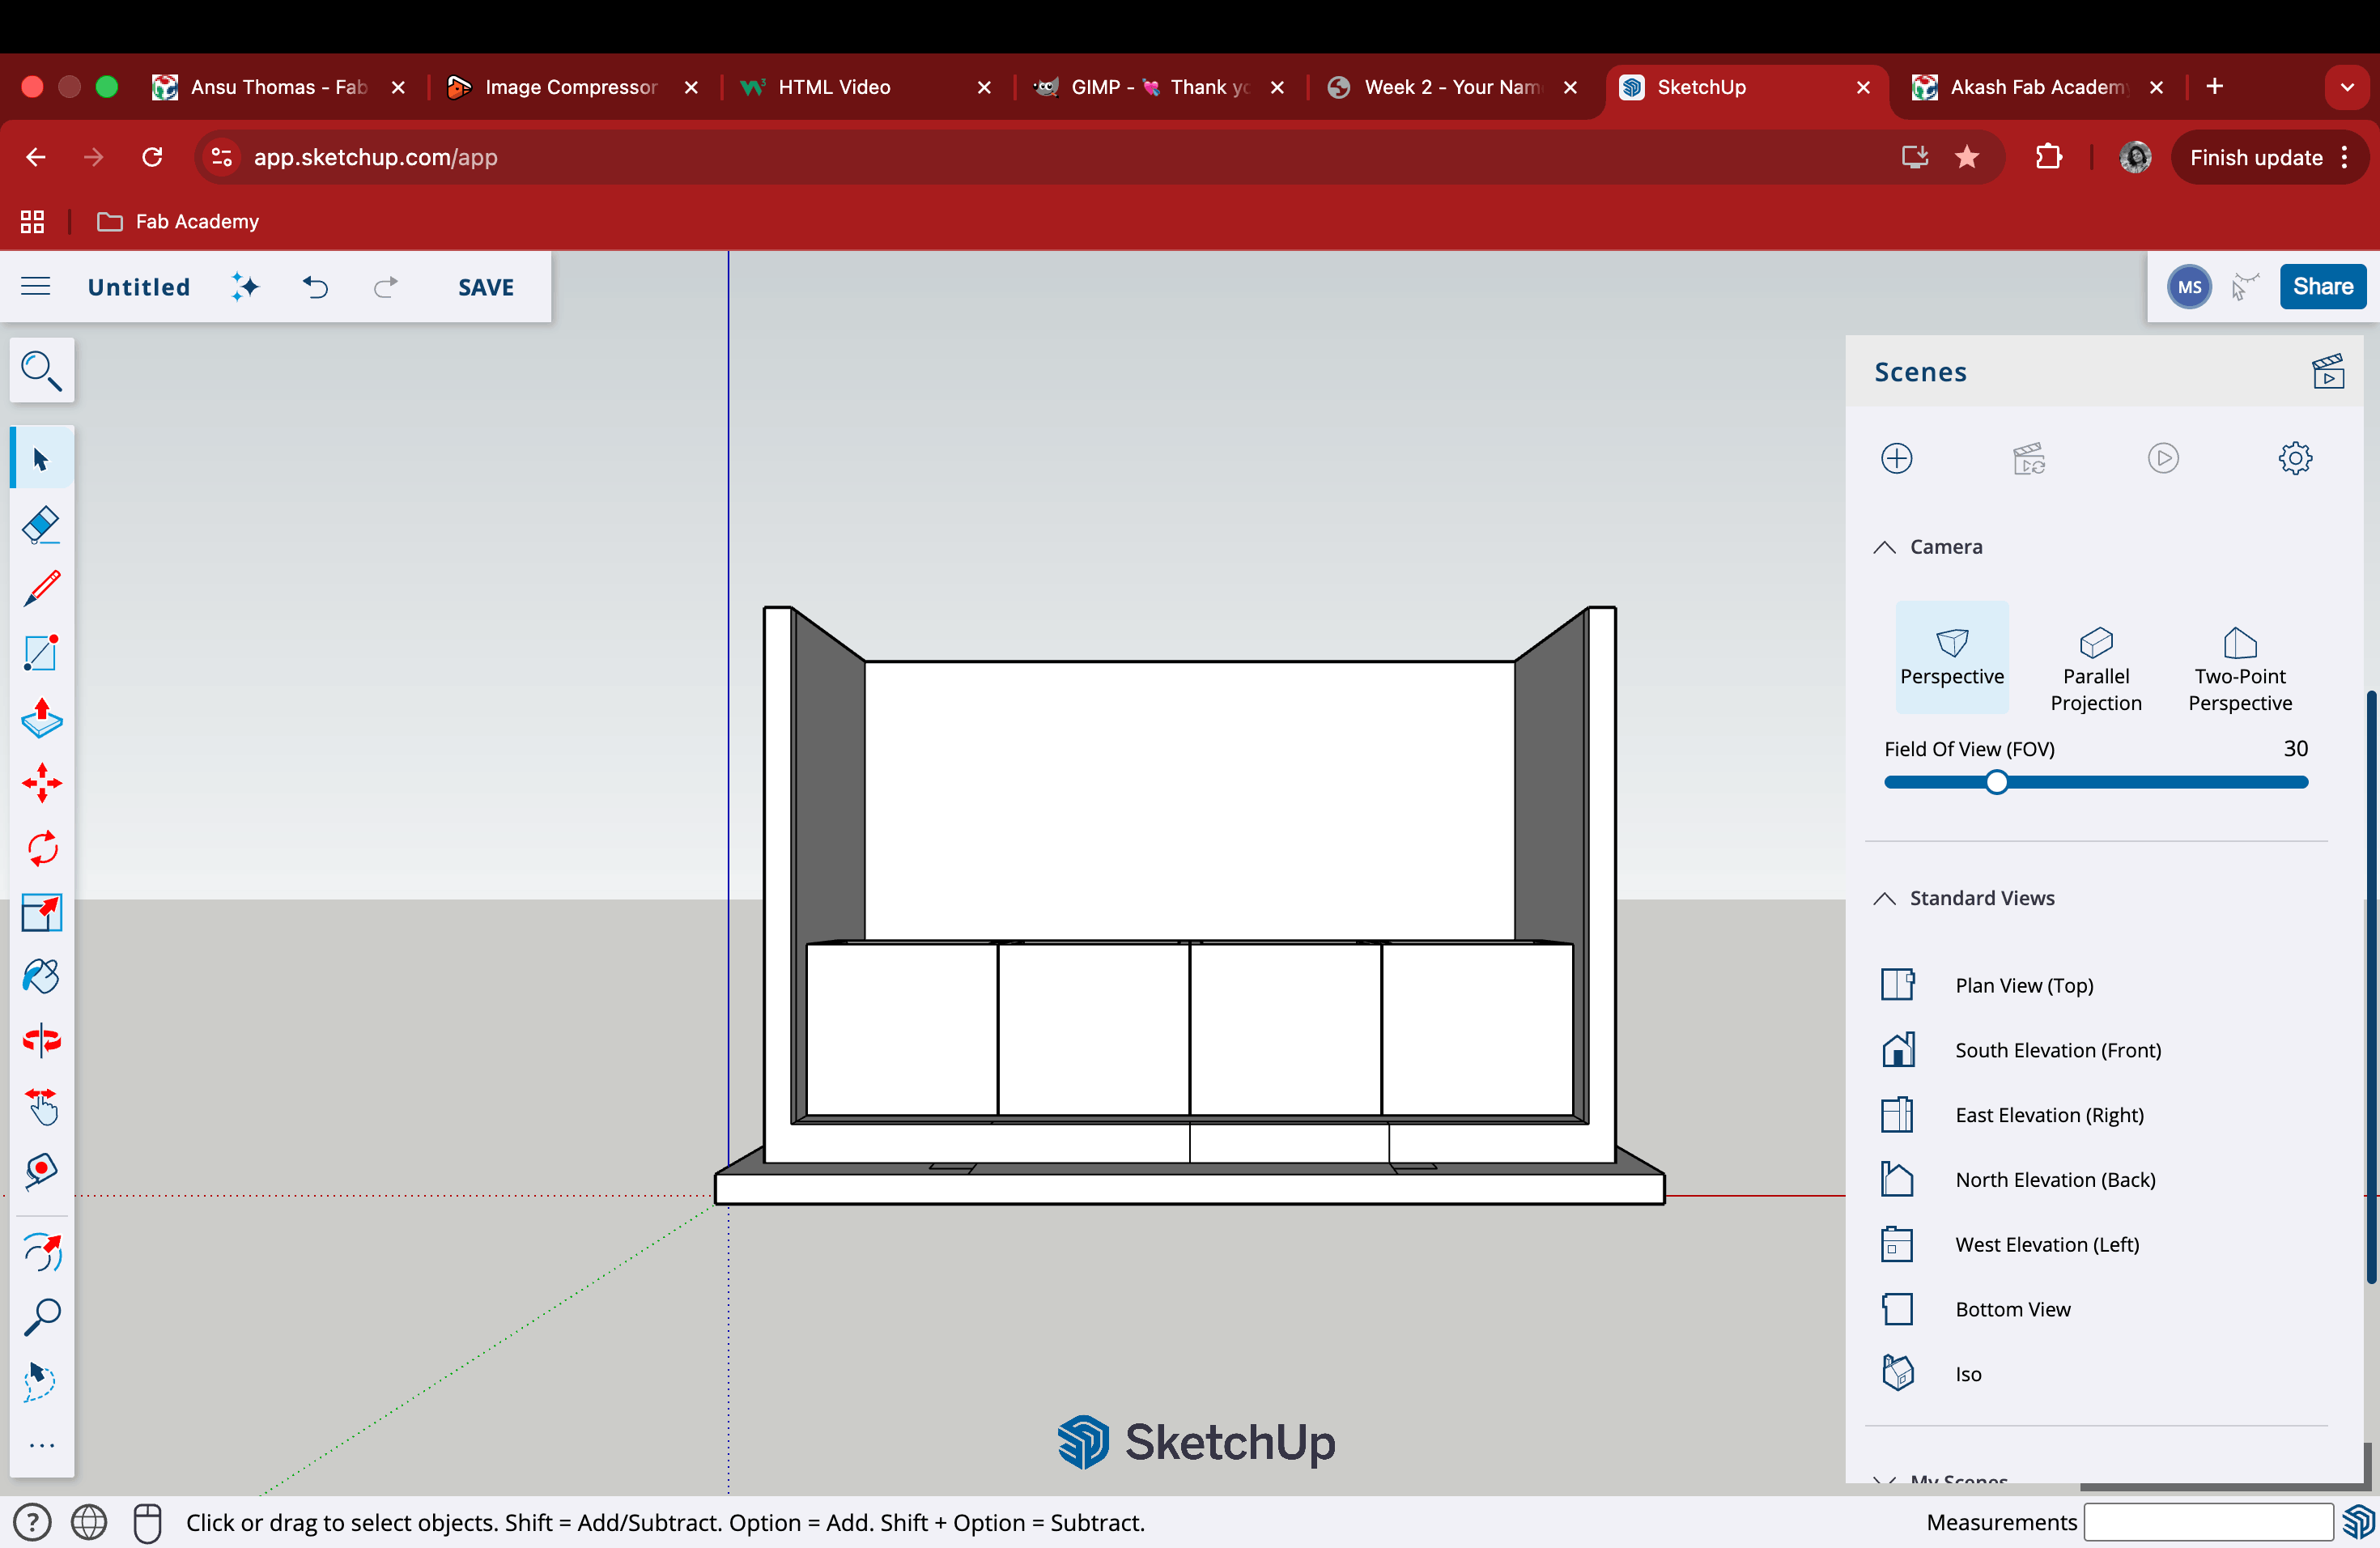Click the SAVE button

[x=486, y=287]
